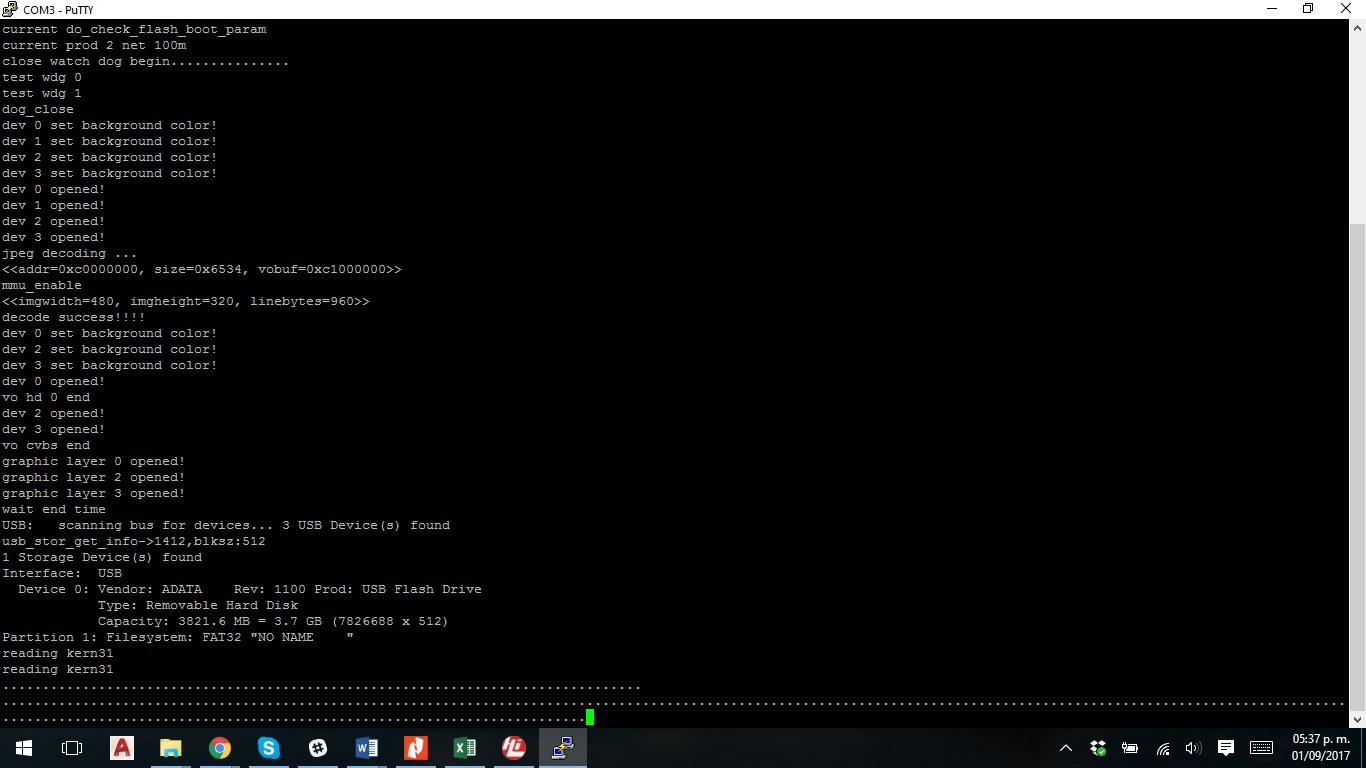Open the clock showing 05:37 p. m.

click(1322, 748)
